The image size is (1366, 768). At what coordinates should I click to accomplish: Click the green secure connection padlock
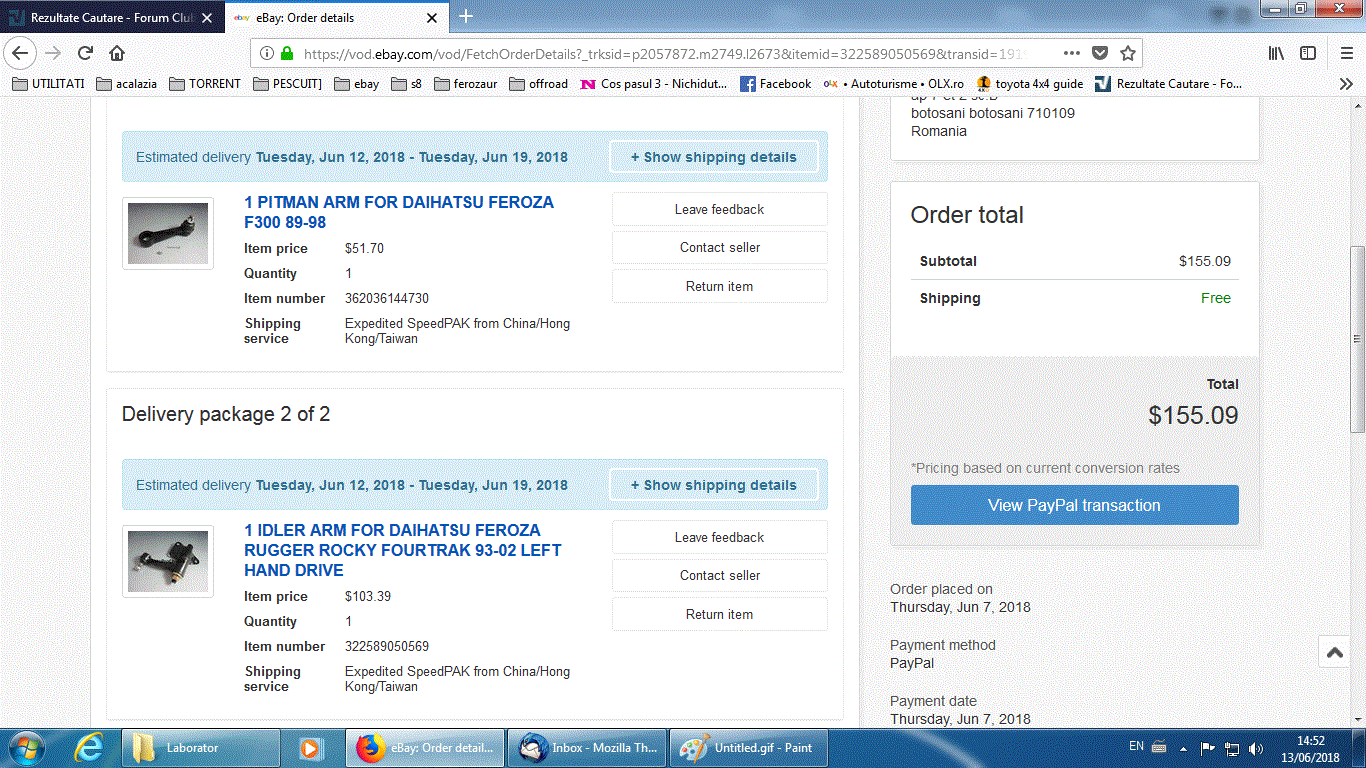[x=287, y=53]
